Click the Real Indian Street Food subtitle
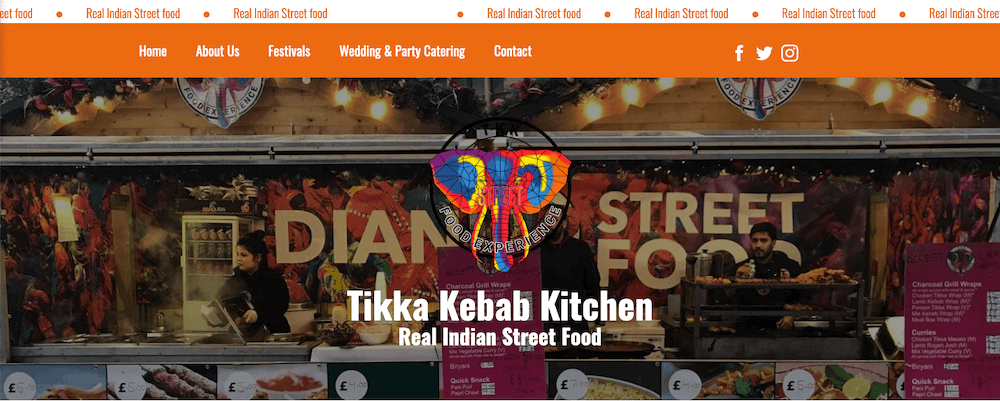The height and width of the screenshot is (401, 1000). tap(500, 336)
